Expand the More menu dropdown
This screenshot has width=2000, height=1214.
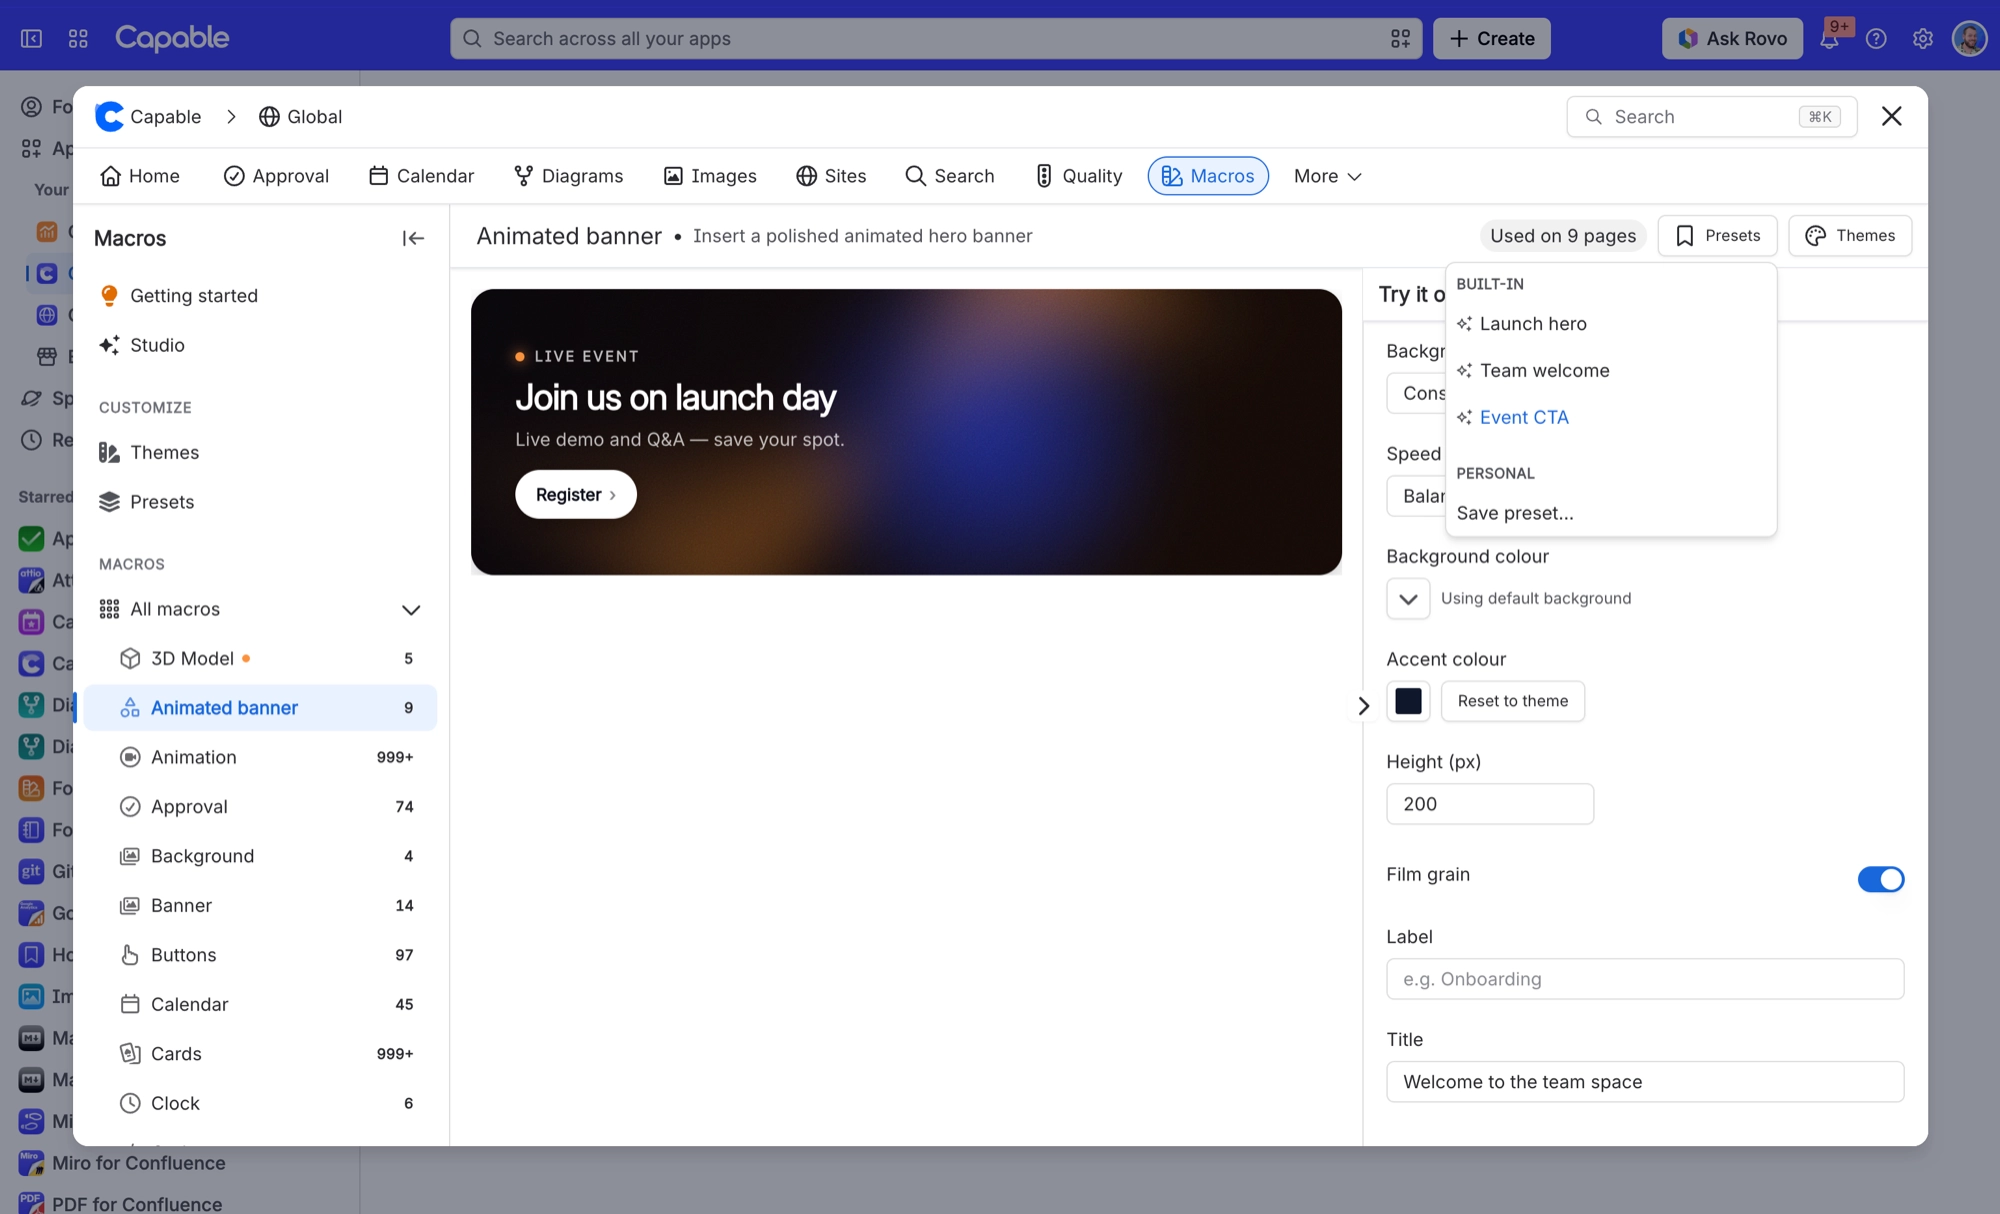point(1327,176)
